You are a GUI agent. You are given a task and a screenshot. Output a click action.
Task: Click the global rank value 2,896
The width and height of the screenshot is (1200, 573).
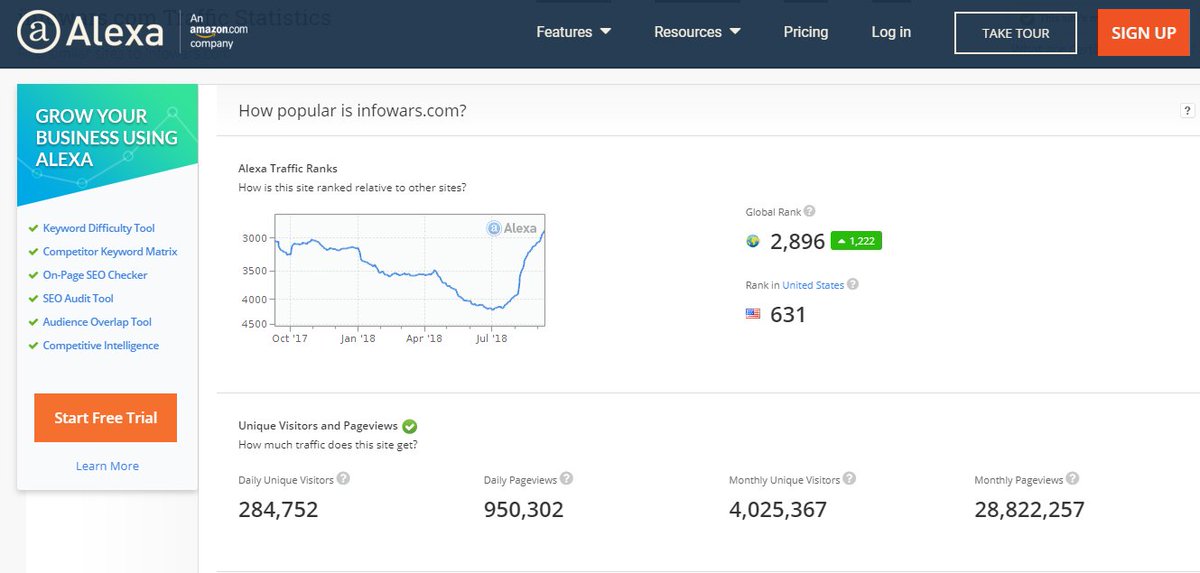tap(797, 241)
